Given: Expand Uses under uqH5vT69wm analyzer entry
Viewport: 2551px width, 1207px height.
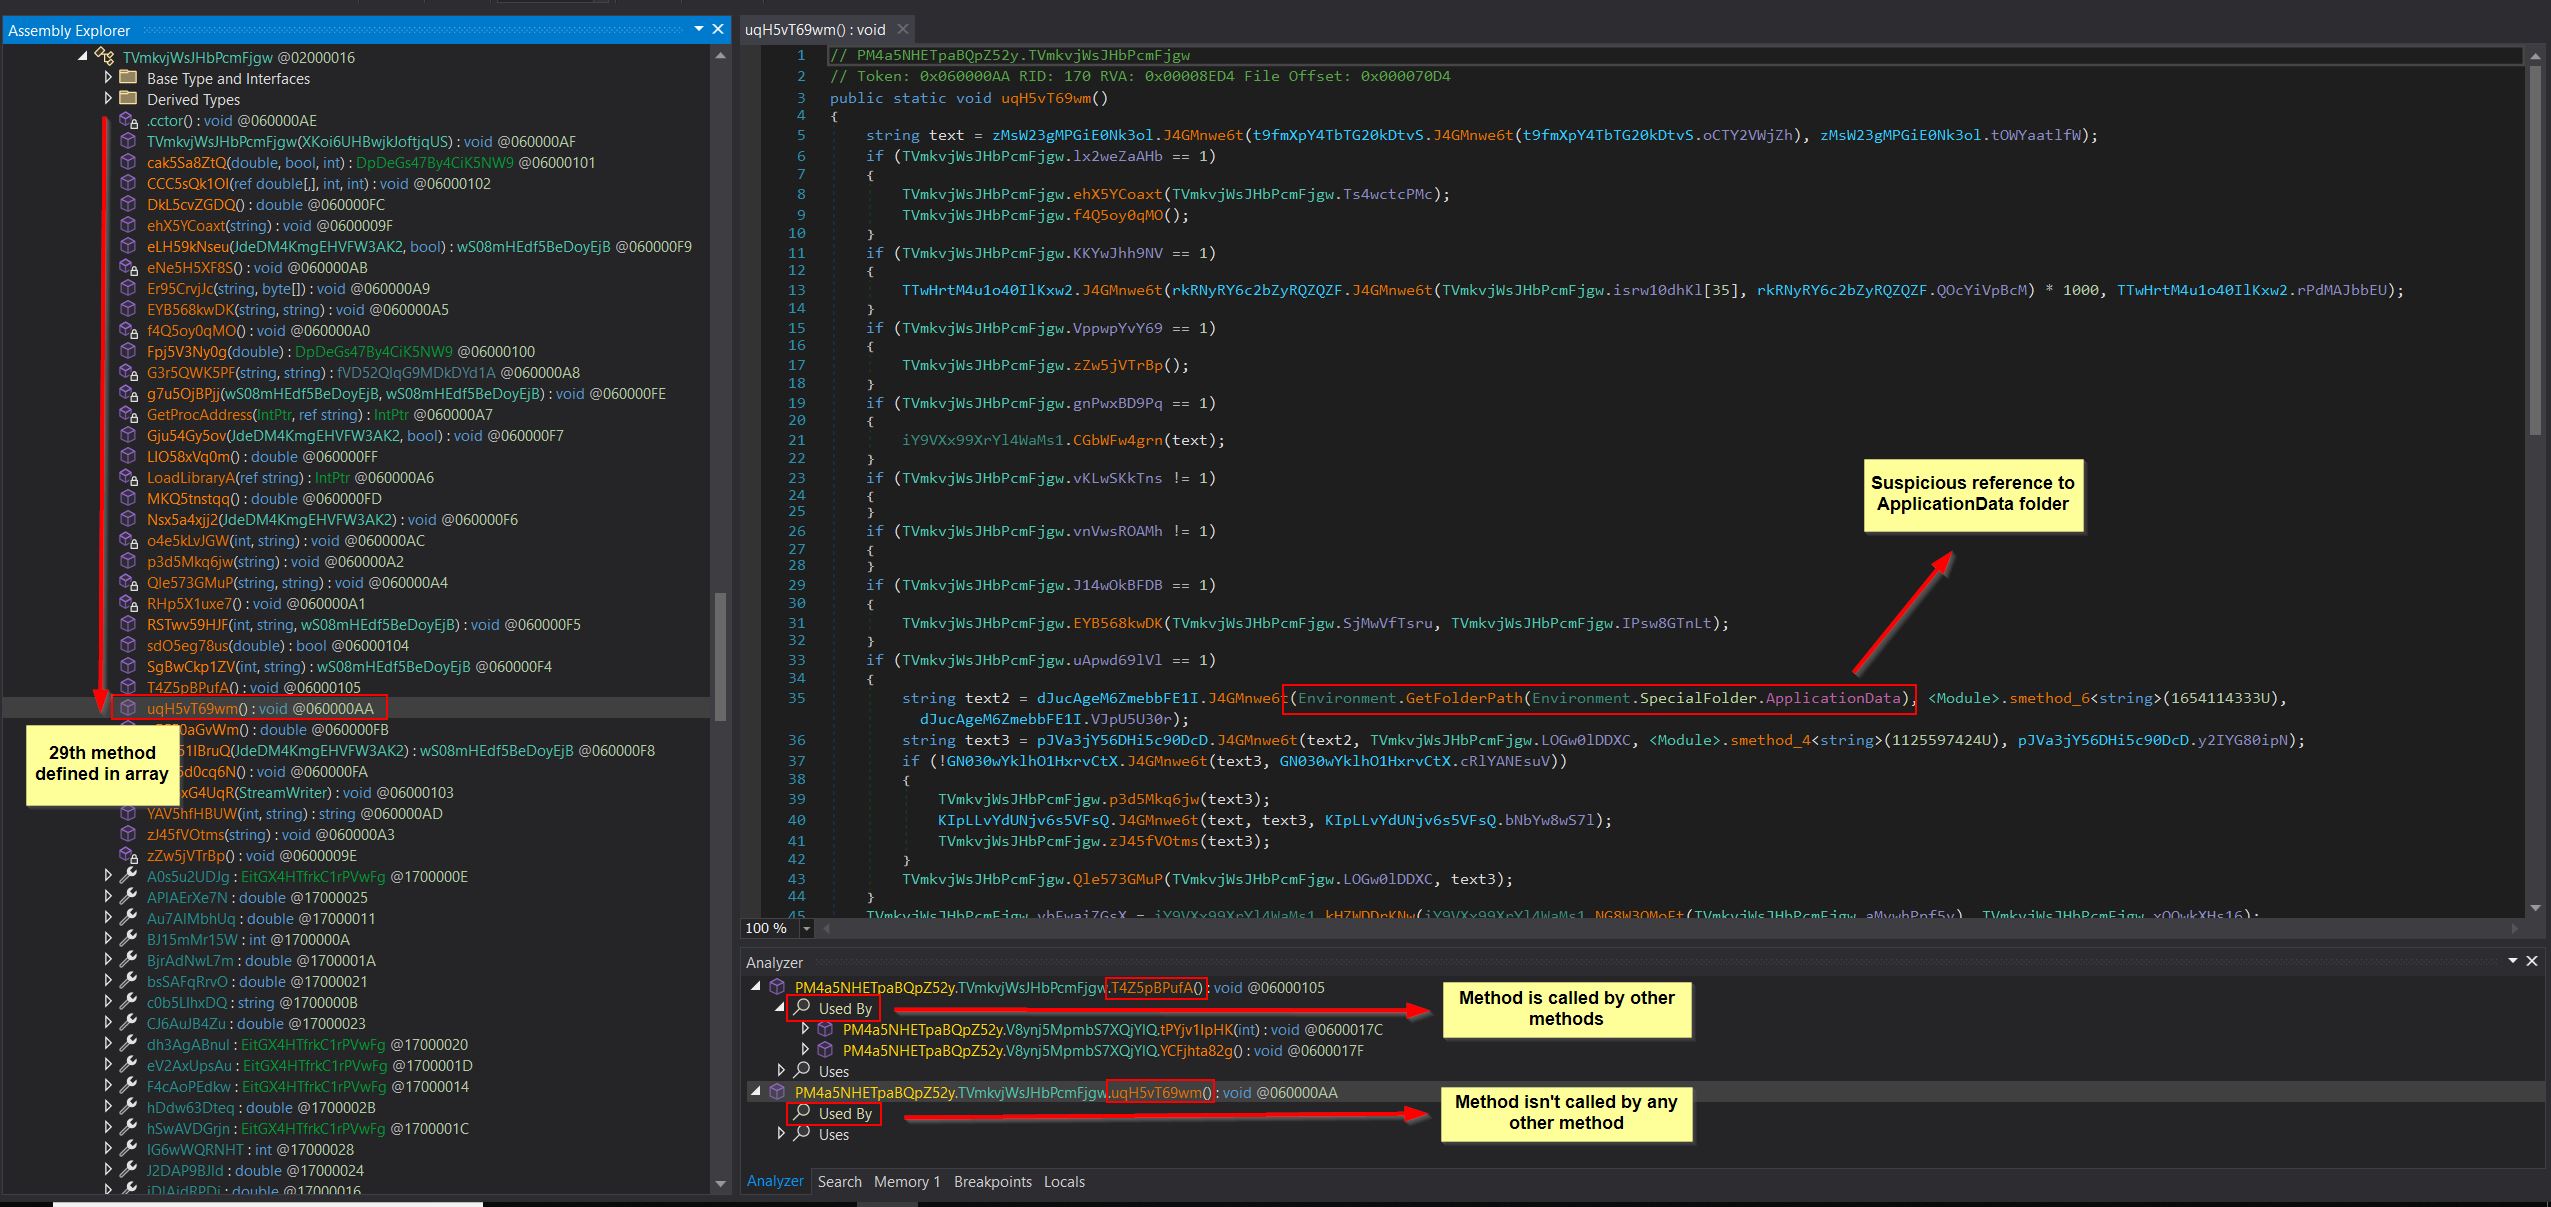Looking at the screenshot, I should click(x=781, y=1133).
